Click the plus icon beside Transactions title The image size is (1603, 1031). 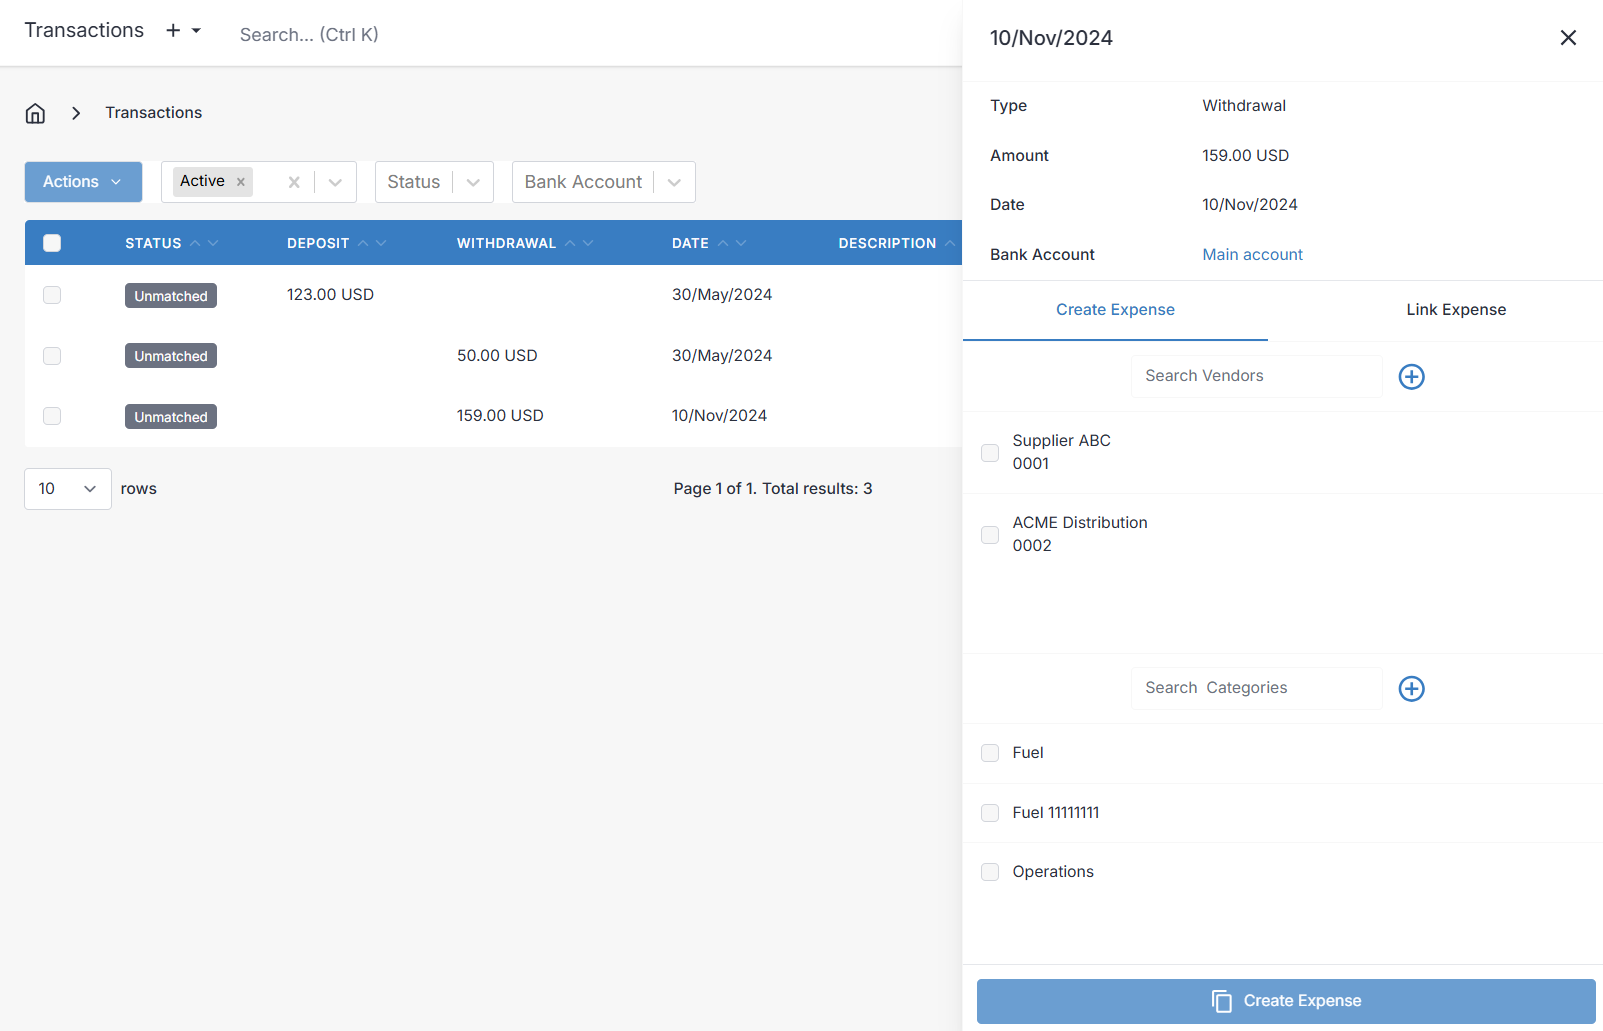pyautogui.click(x=173, y=31)
